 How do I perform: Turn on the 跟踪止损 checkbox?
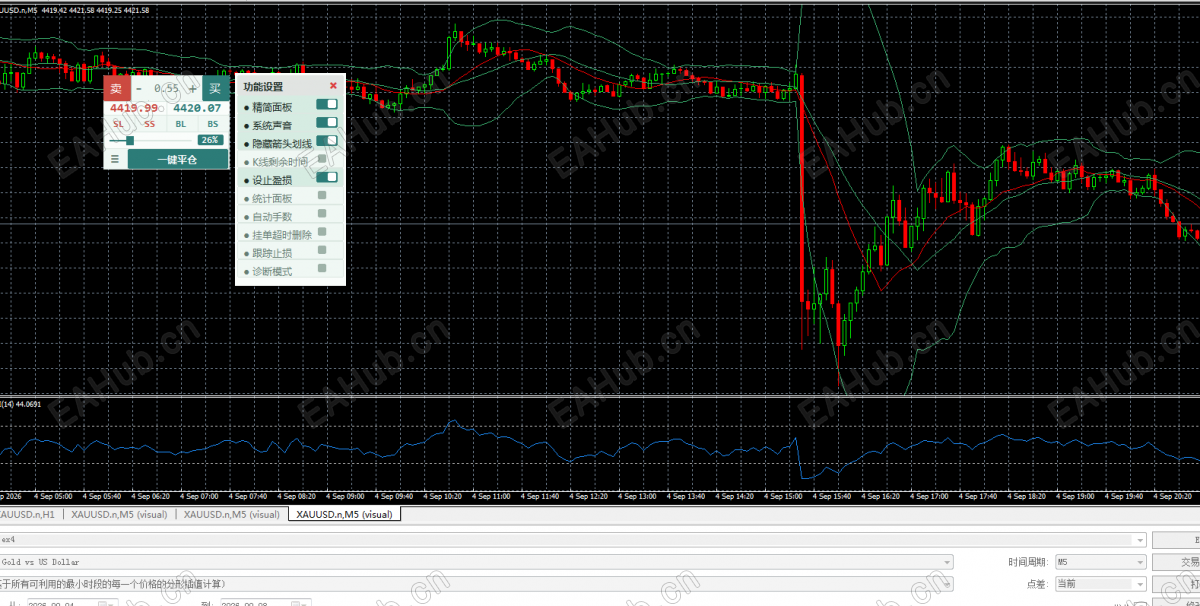pos(322,250)
